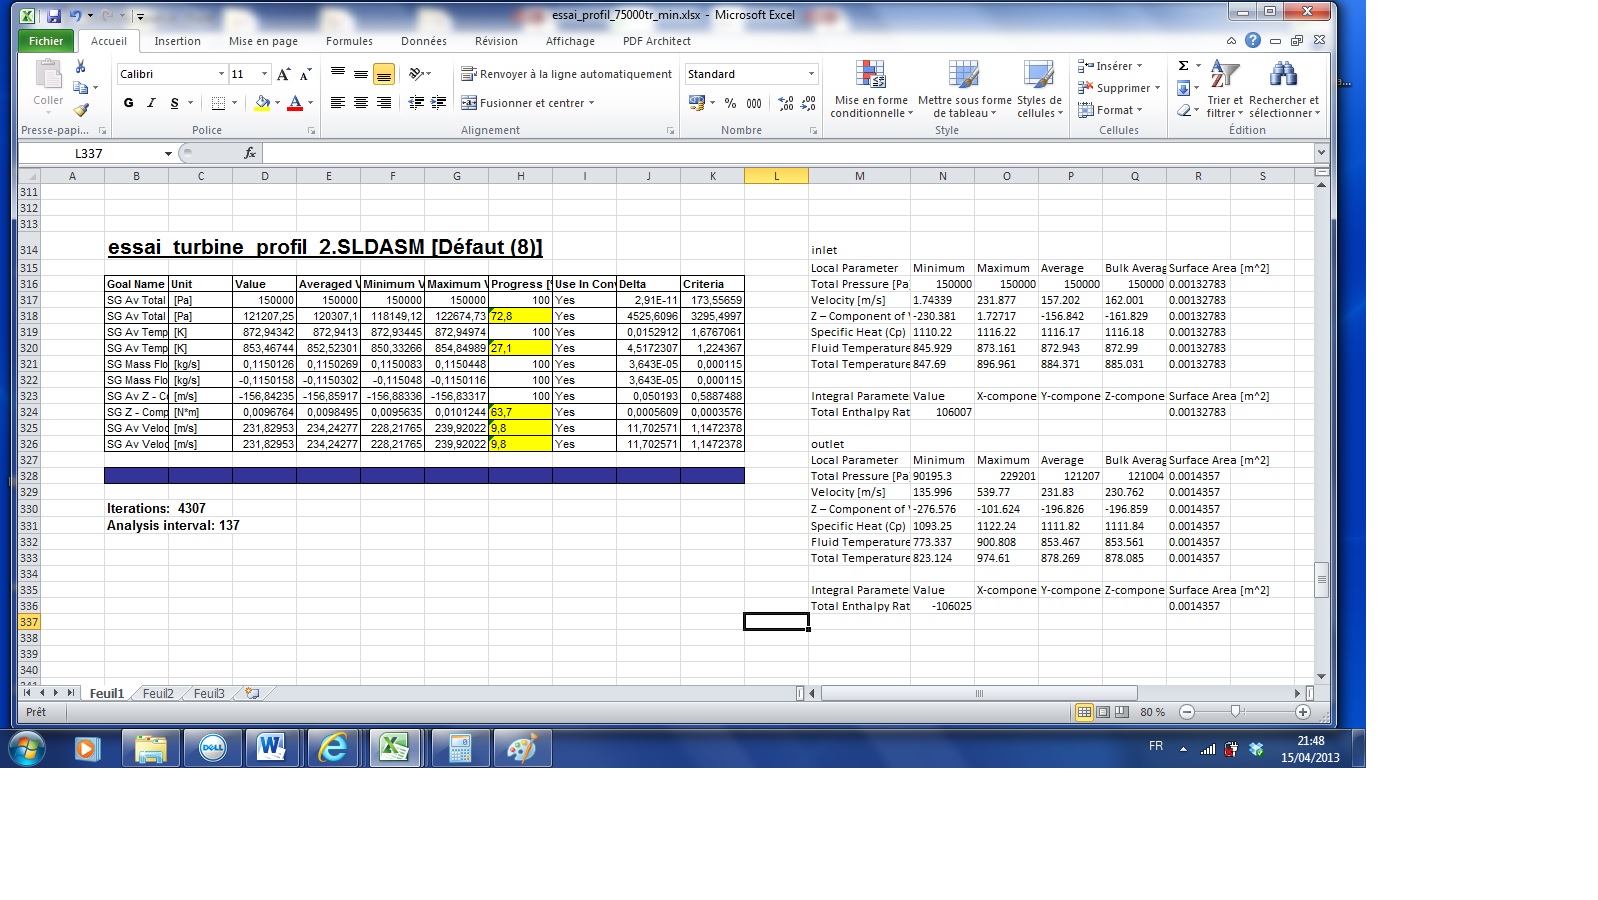Image resolution: width=1598 pixels, height=900 pixels.
Task: Click 'Mettre sous forme de tableau' button
Action: (964, 90)
